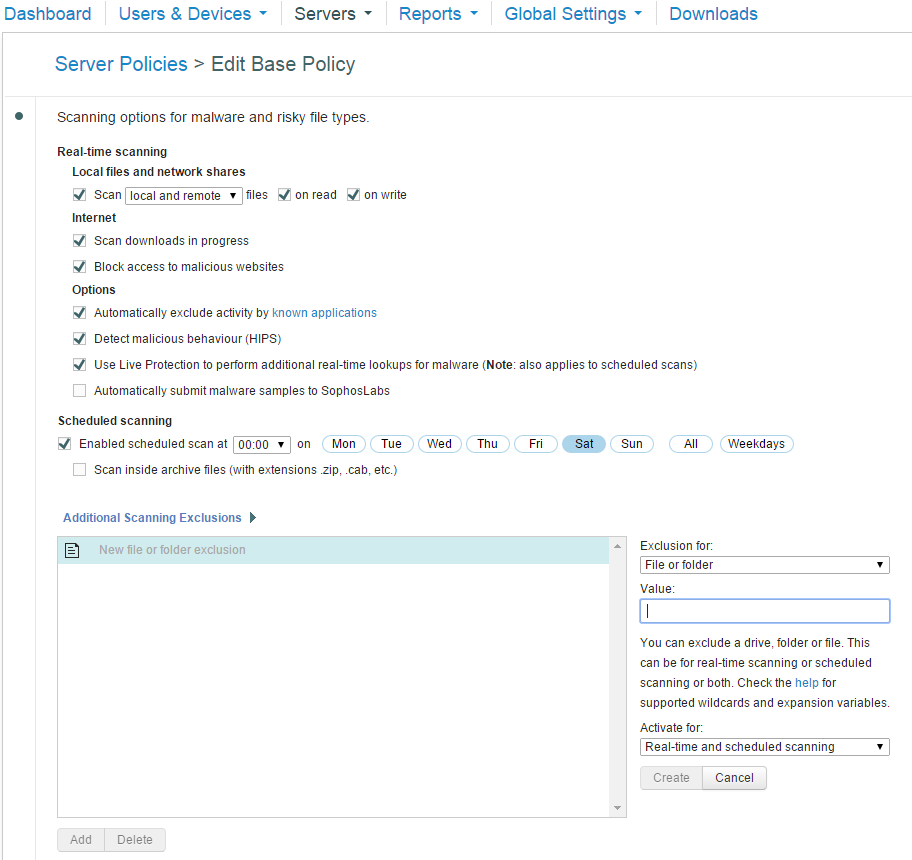Click the exclusion list scrollbar down arrow

point(618,808)
